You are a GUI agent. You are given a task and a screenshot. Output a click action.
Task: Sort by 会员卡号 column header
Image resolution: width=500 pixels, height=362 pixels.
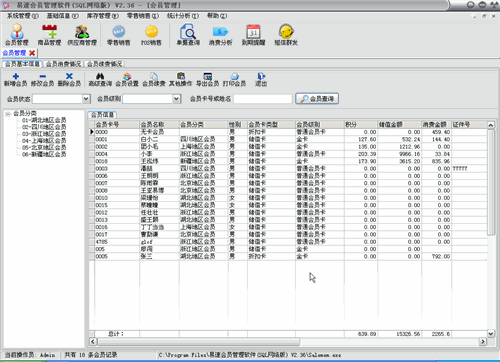pyautogui.click(x=117, y=125)
